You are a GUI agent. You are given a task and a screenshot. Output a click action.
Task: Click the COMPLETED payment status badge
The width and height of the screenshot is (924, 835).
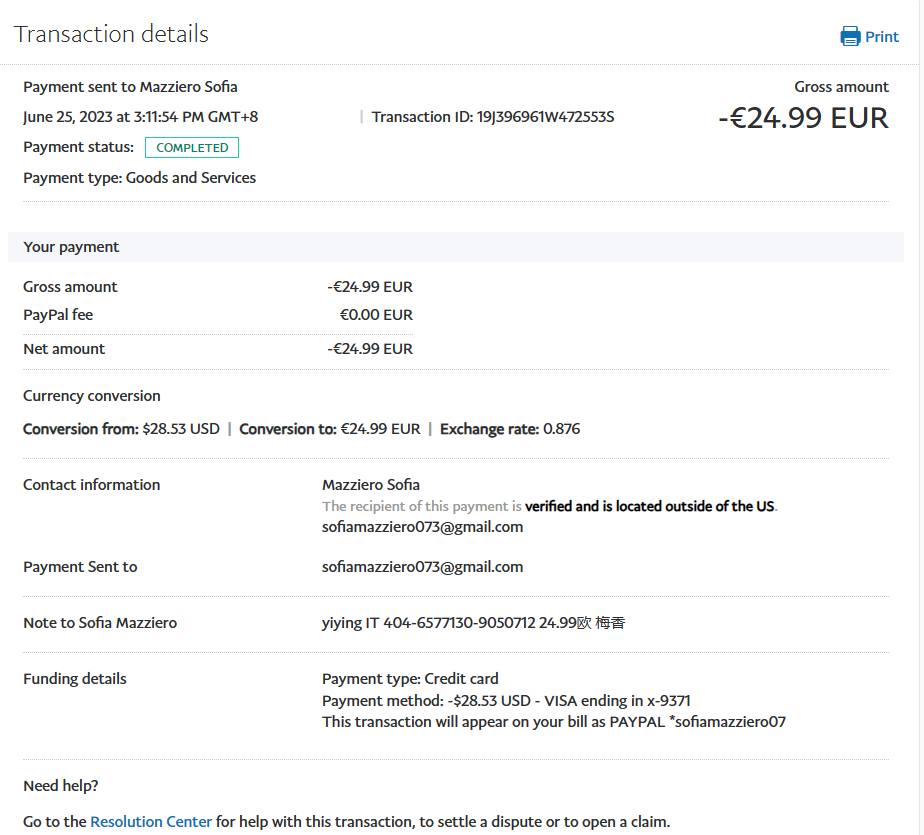coord(192,148)
